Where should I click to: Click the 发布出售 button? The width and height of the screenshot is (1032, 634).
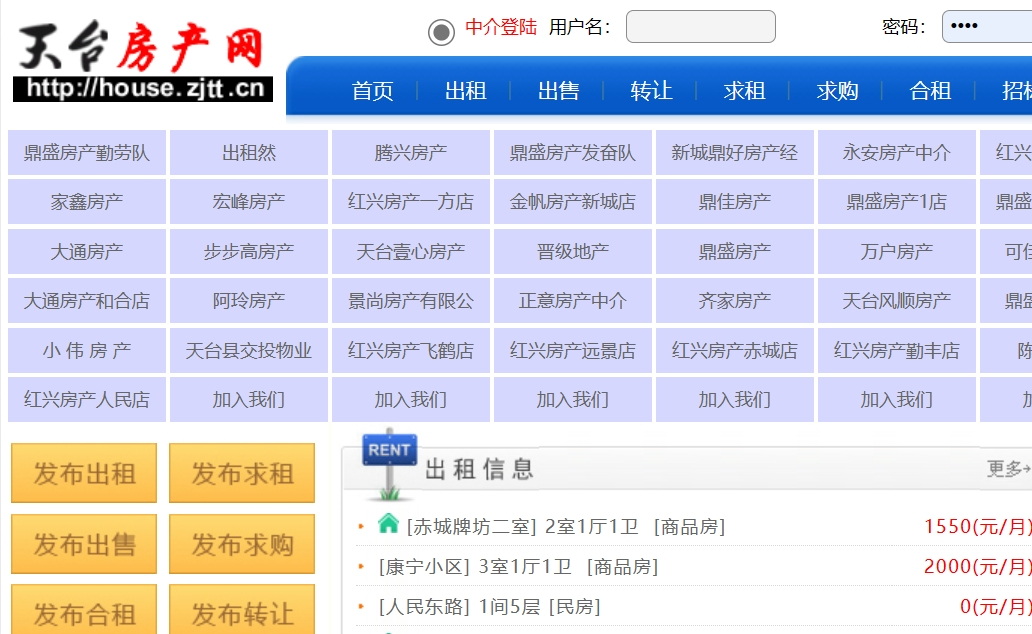click(x=84, y=544)
